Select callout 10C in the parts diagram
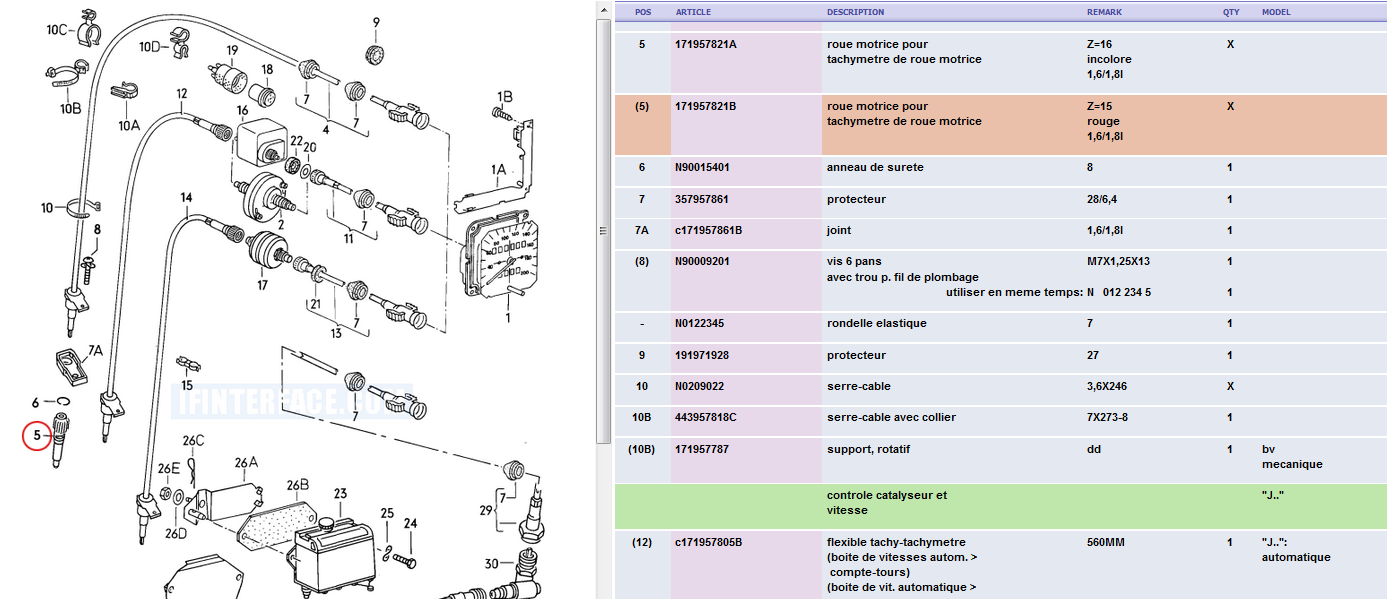 (x=58, y=30)
